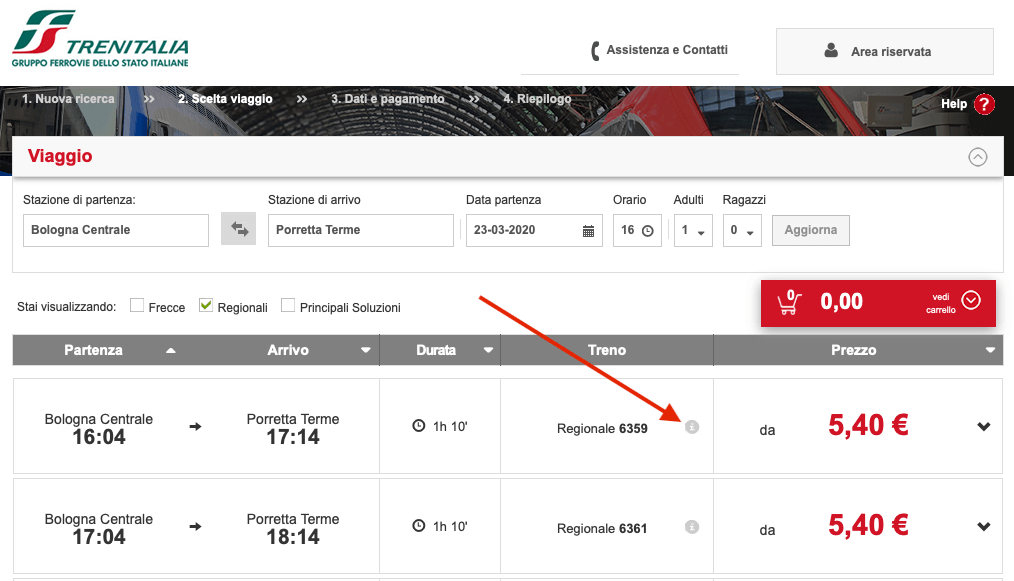The image size is (1014, 581).
Task: Click the vedi carrello label
Action: click(941, 303)
